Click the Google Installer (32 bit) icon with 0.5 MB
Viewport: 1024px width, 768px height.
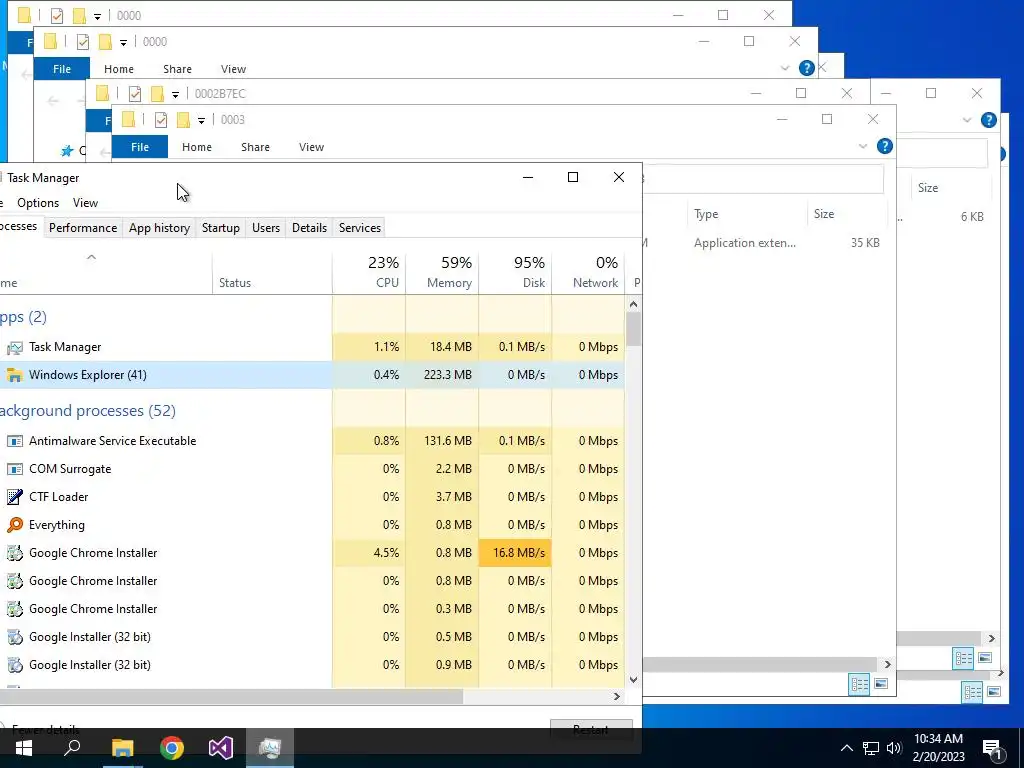click(14, 637)
